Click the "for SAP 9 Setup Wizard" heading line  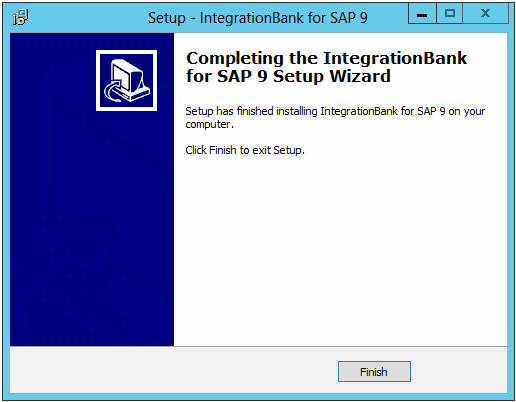[x=288, y=76]
